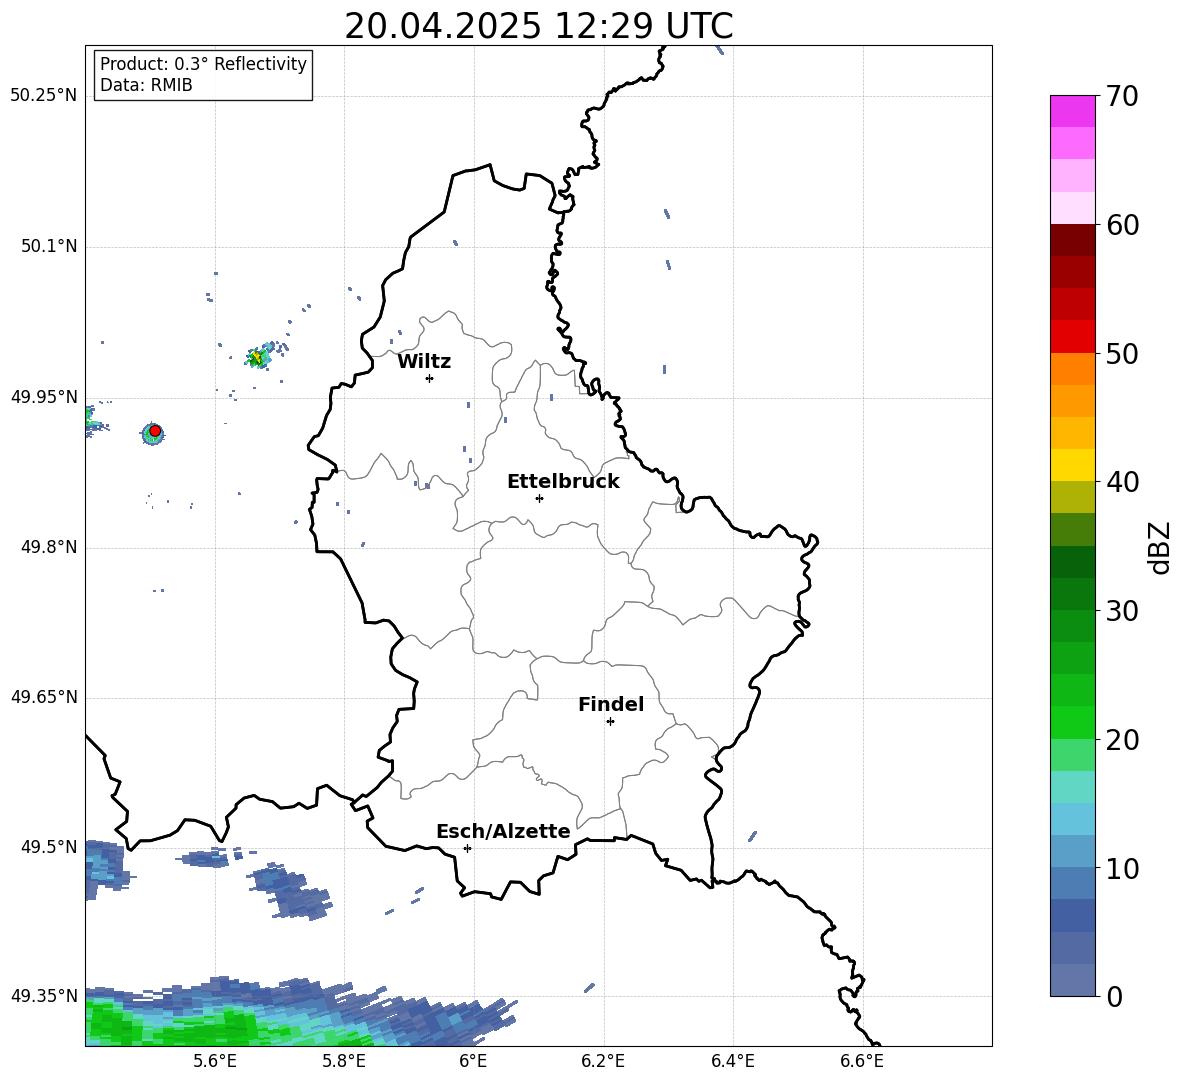This screenshot has width=1184, height=1081.
Task: Click the latitude label '49.95°N'
Action: [44, 396]
